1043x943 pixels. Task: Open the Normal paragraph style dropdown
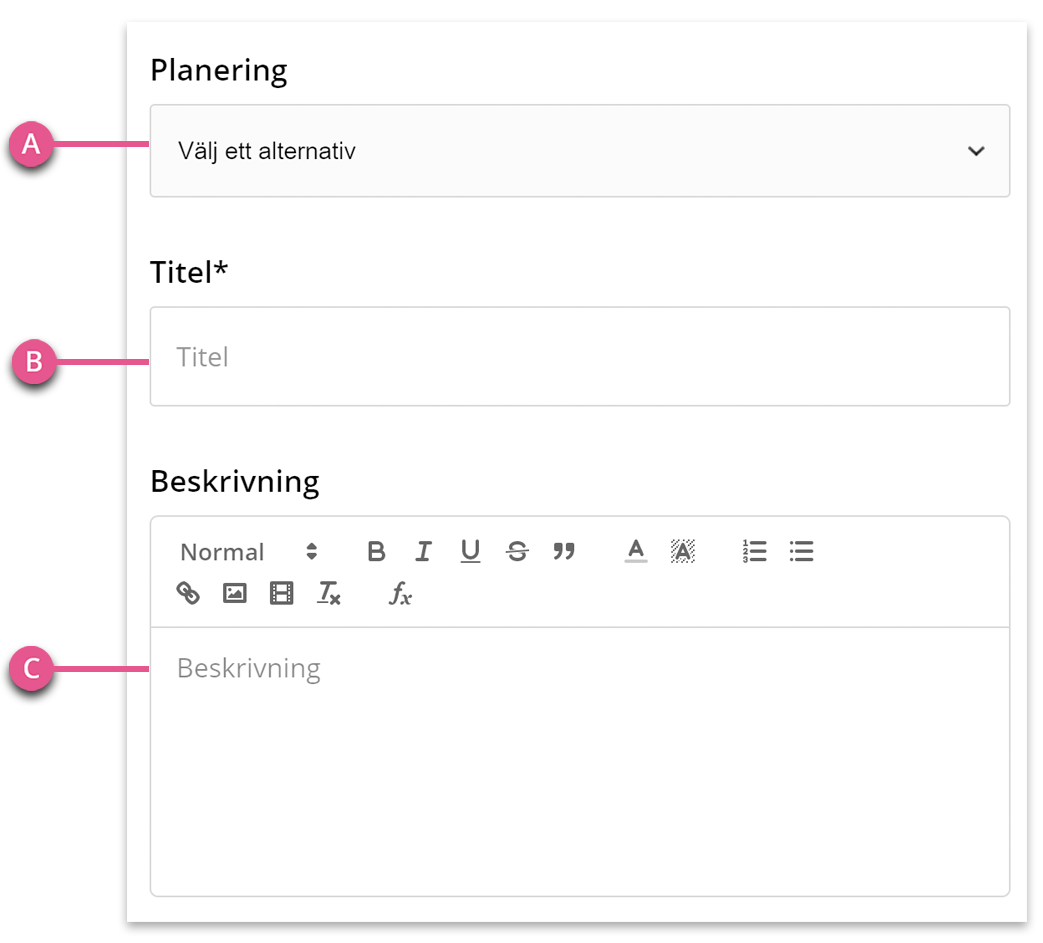(249, 551)
